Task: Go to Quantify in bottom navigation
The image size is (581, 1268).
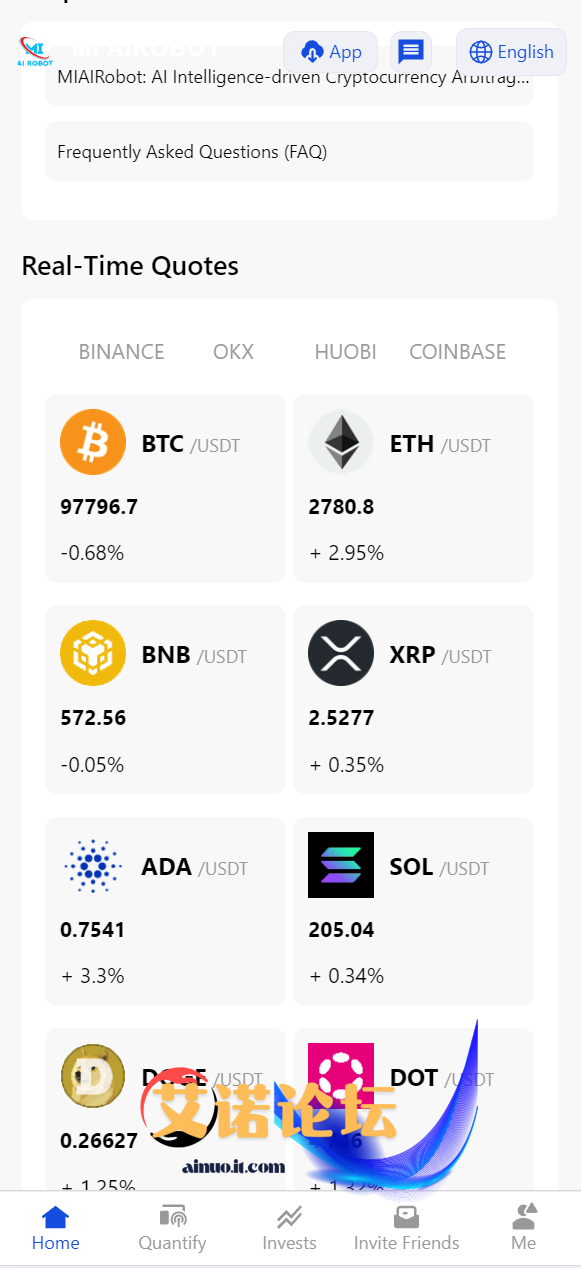Action: (x=173, y=1229)
